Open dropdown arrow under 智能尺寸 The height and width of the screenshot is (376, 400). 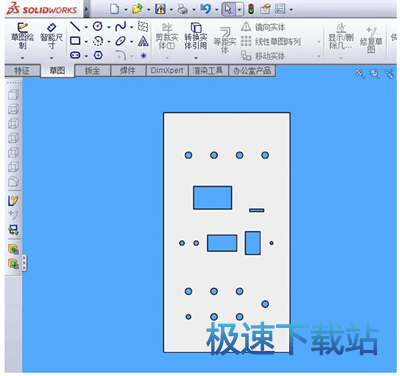pos(51,58)
